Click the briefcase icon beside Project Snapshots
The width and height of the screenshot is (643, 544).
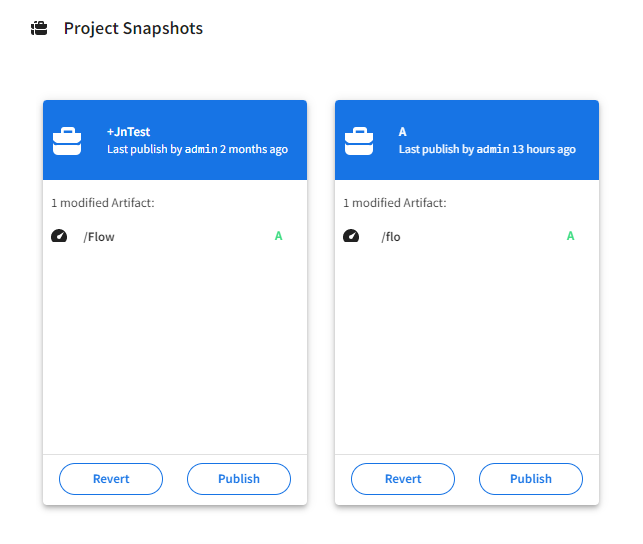tap(39, 28)
